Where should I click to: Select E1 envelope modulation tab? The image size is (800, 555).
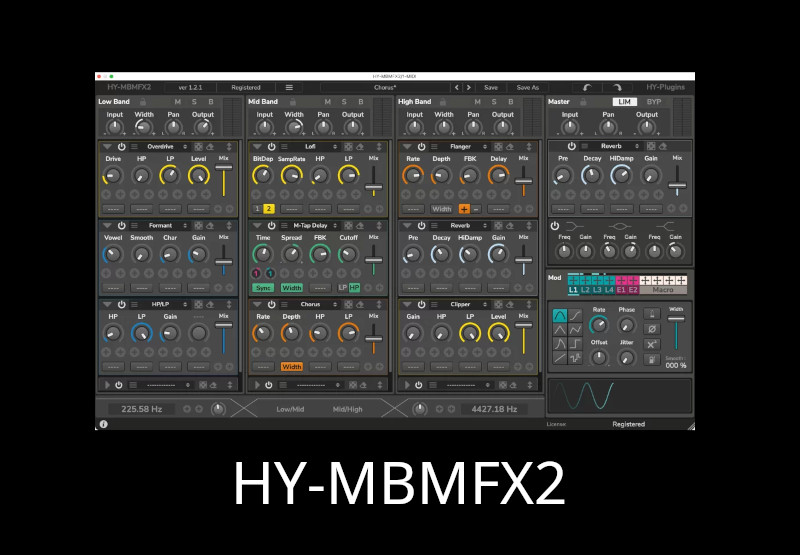(621, 290)
